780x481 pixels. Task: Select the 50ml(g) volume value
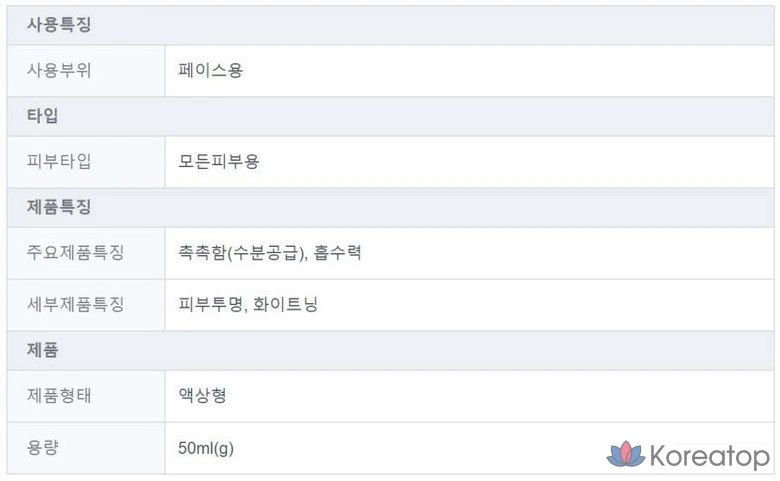click(205, 448)
